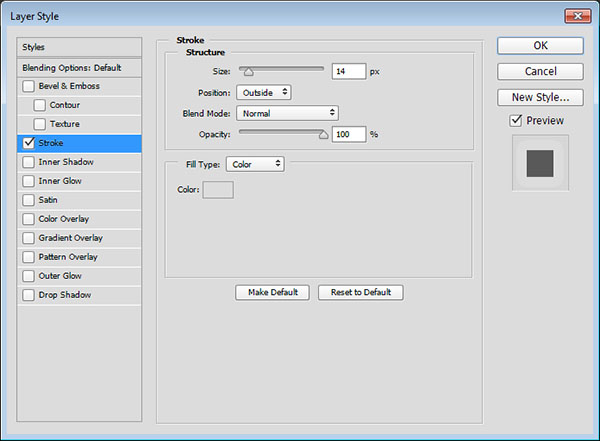This screenshot has height=441, width=600.
Task: Enable the Drop Shadow checkbox
Action: pos(27,295)
